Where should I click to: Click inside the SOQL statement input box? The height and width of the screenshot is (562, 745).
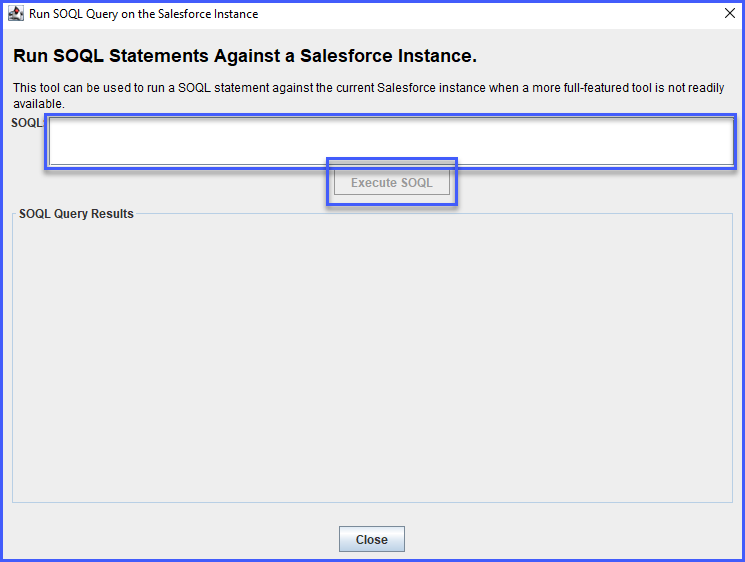tap(391, 142)
